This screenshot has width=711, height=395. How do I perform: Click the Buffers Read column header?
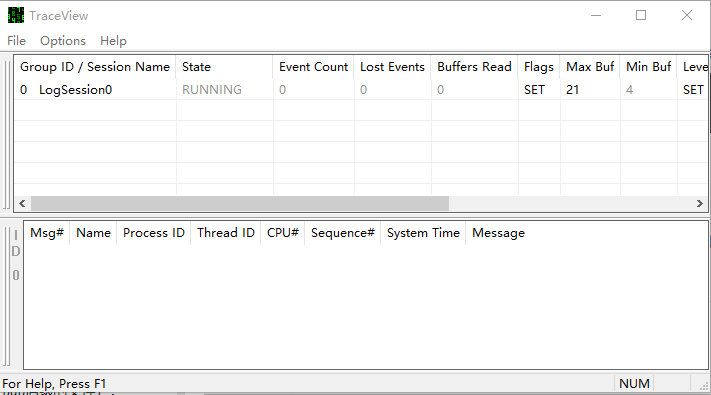(x=474, y=67)
